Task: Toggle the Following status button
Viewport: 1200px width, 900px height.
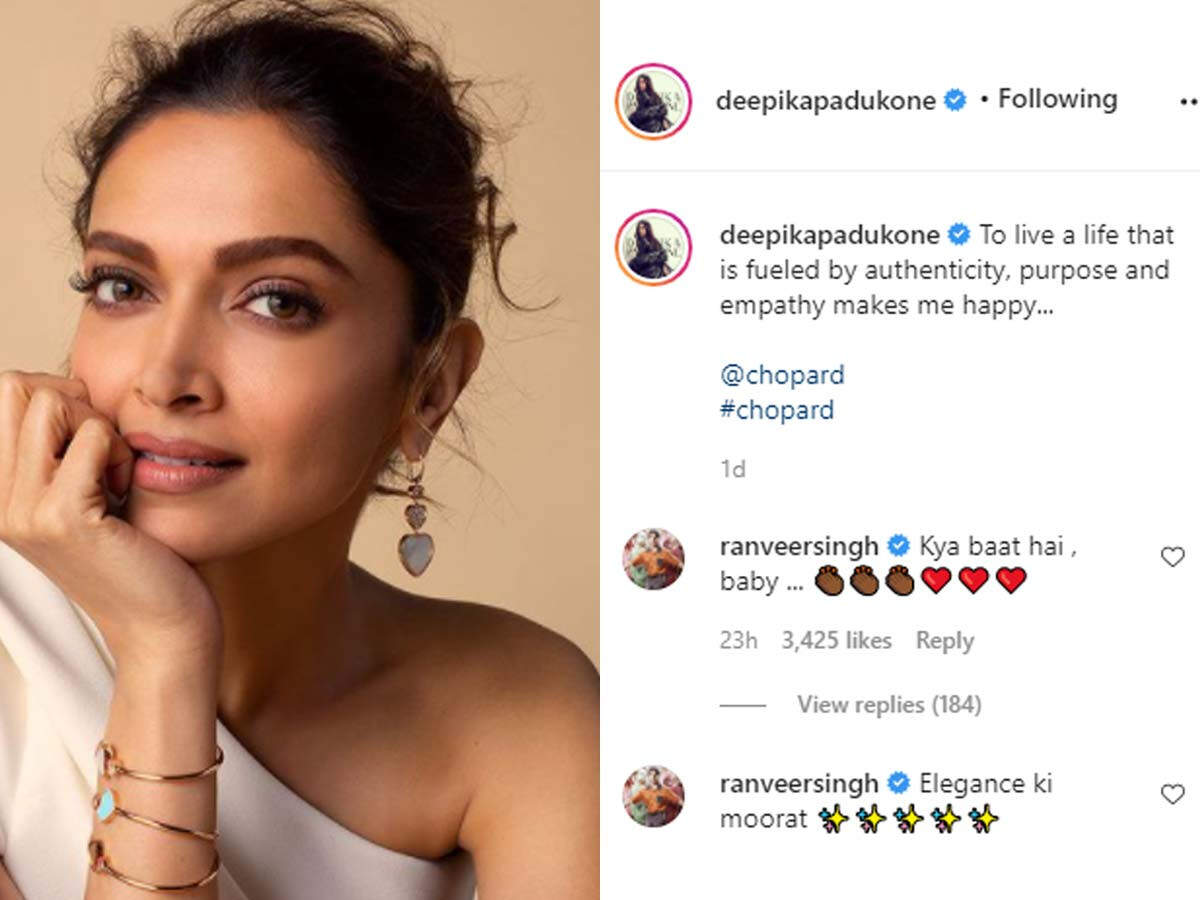Action: pyautogui.click(x=1057, y=99)
